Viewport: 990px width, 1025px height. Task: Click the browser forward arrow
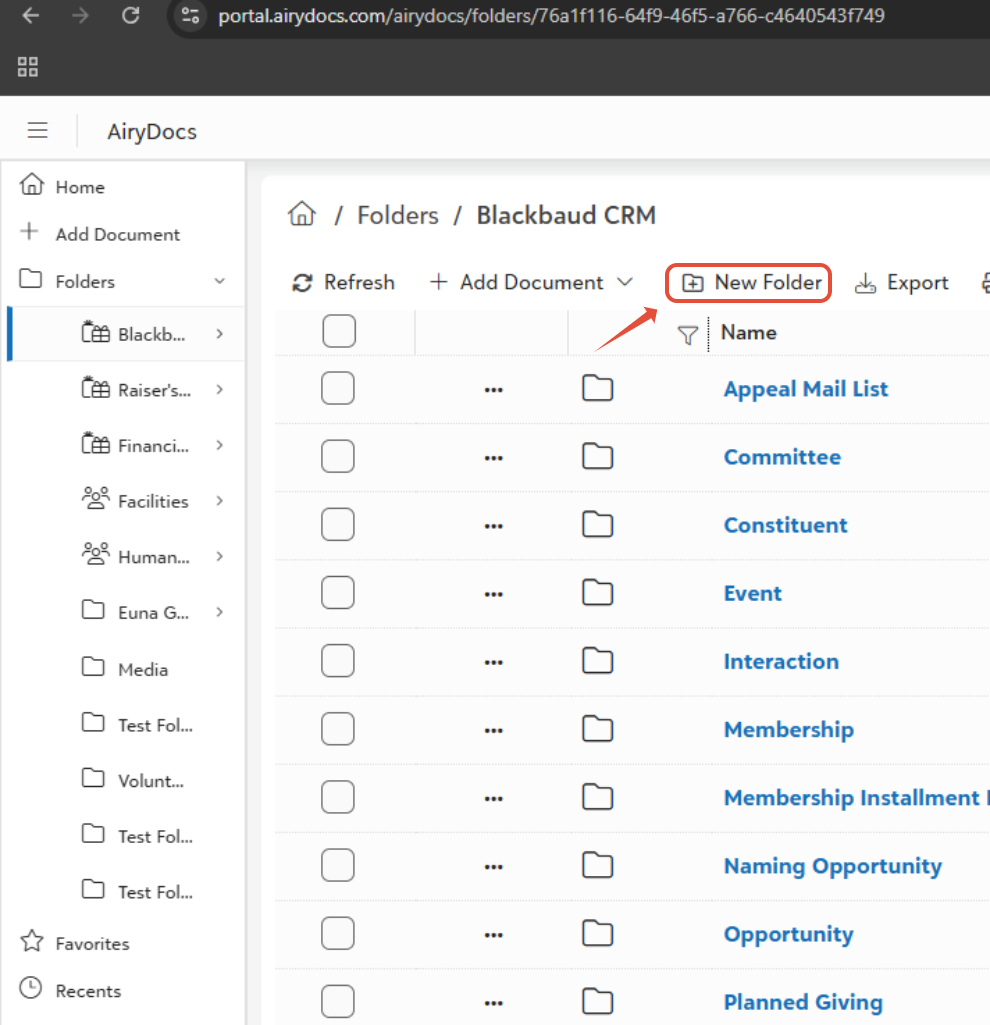coord(80,15)
